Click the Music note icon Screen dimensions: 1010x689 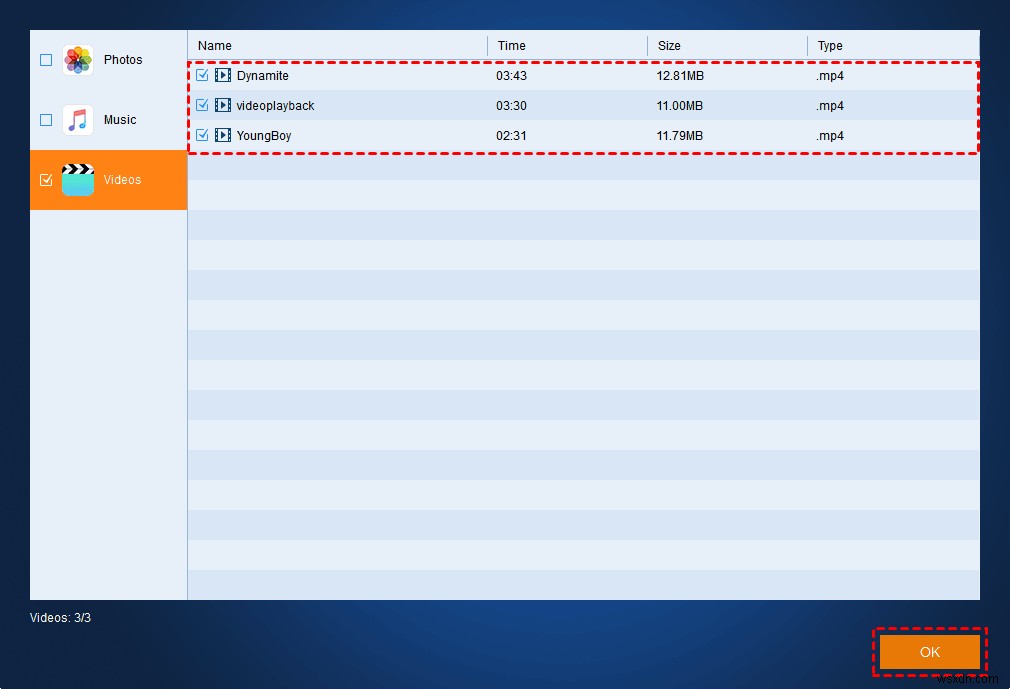click(x=78, y=120)
